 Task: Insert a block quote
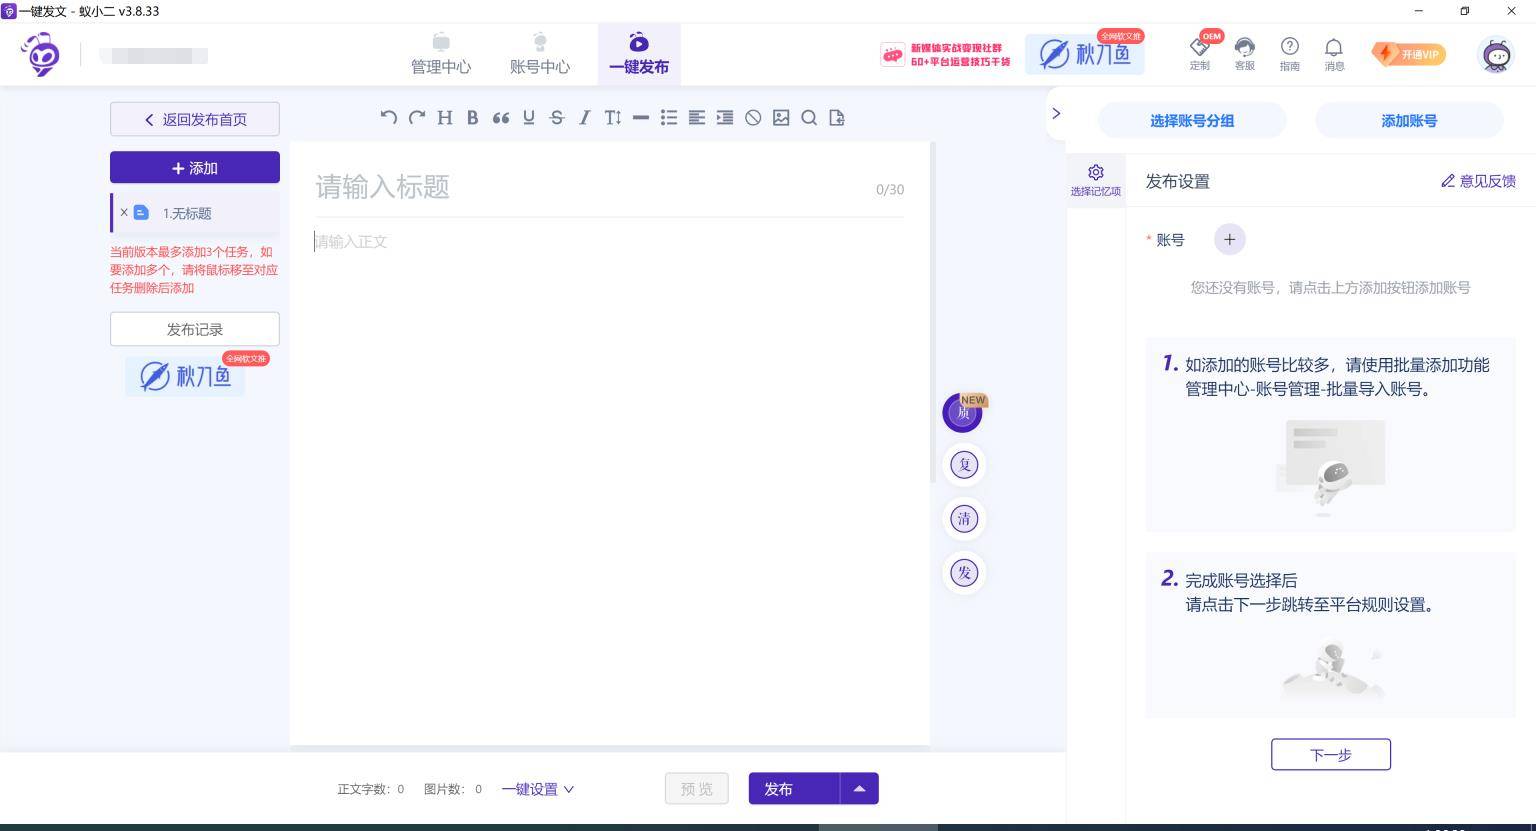(x=501, y=118)
